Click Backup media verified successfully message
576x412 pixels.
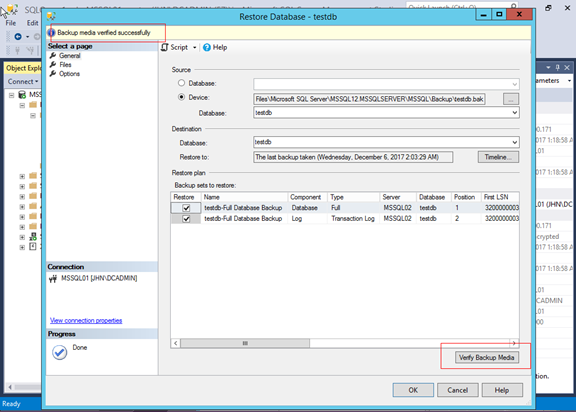click(104, 33)
